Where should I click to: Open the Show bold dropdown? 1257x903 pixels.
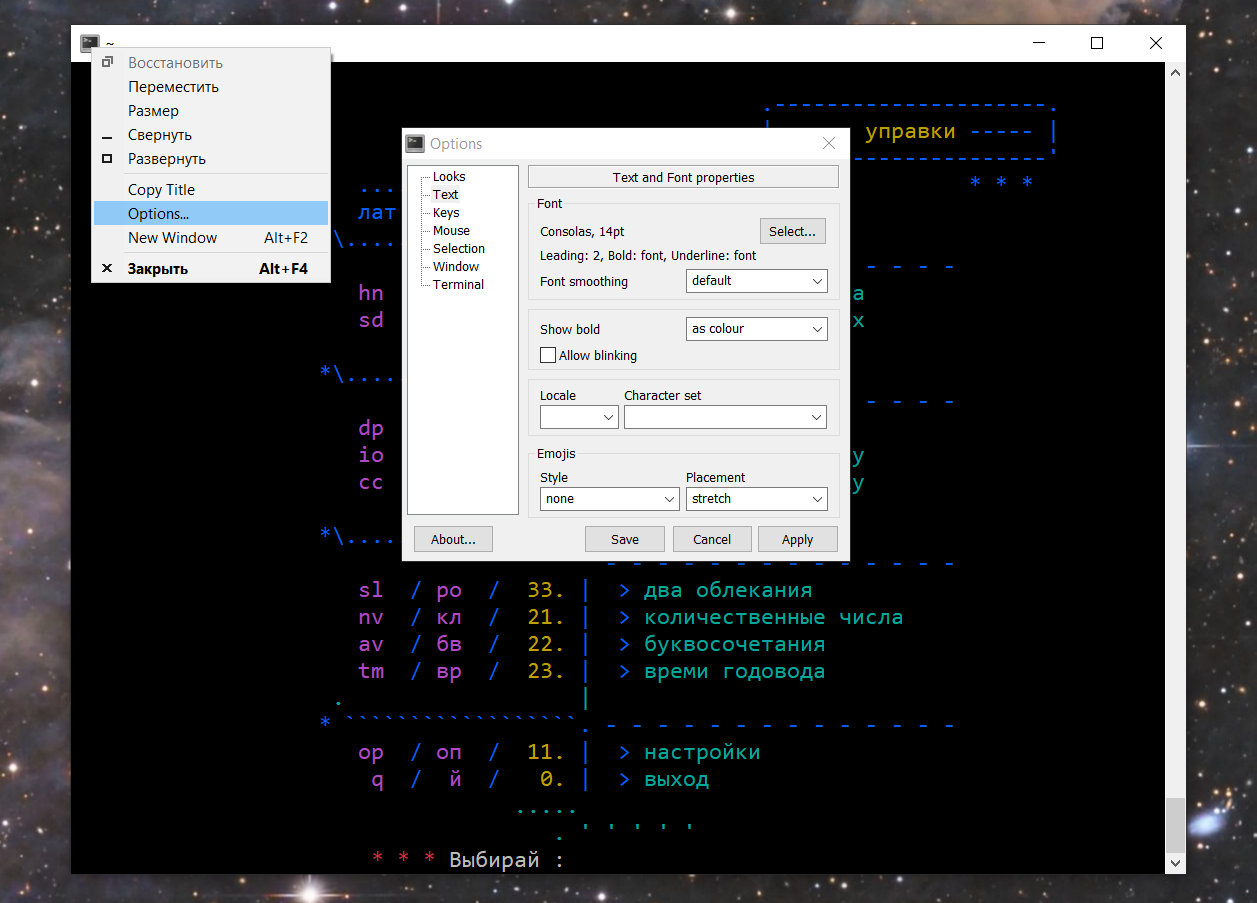click(x=756, y=328)
